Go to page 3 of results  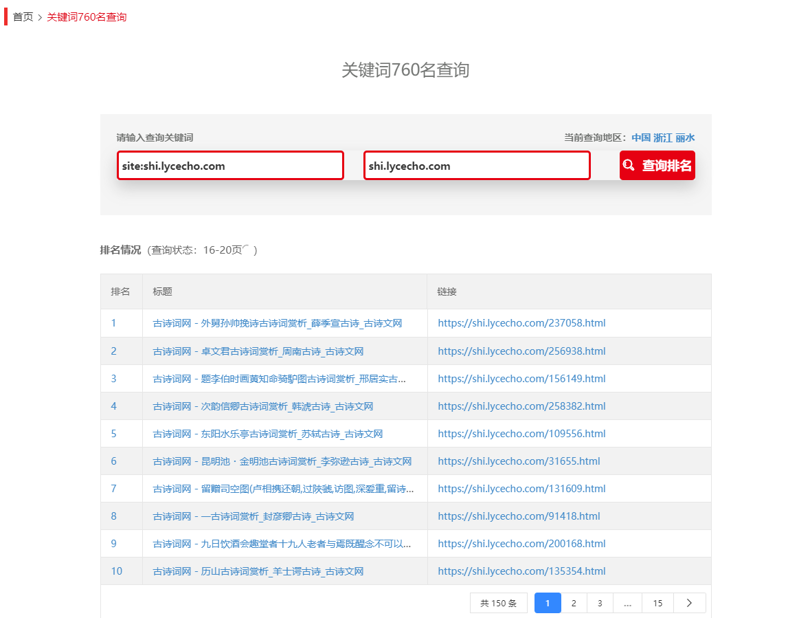click(x=600, y=603)
